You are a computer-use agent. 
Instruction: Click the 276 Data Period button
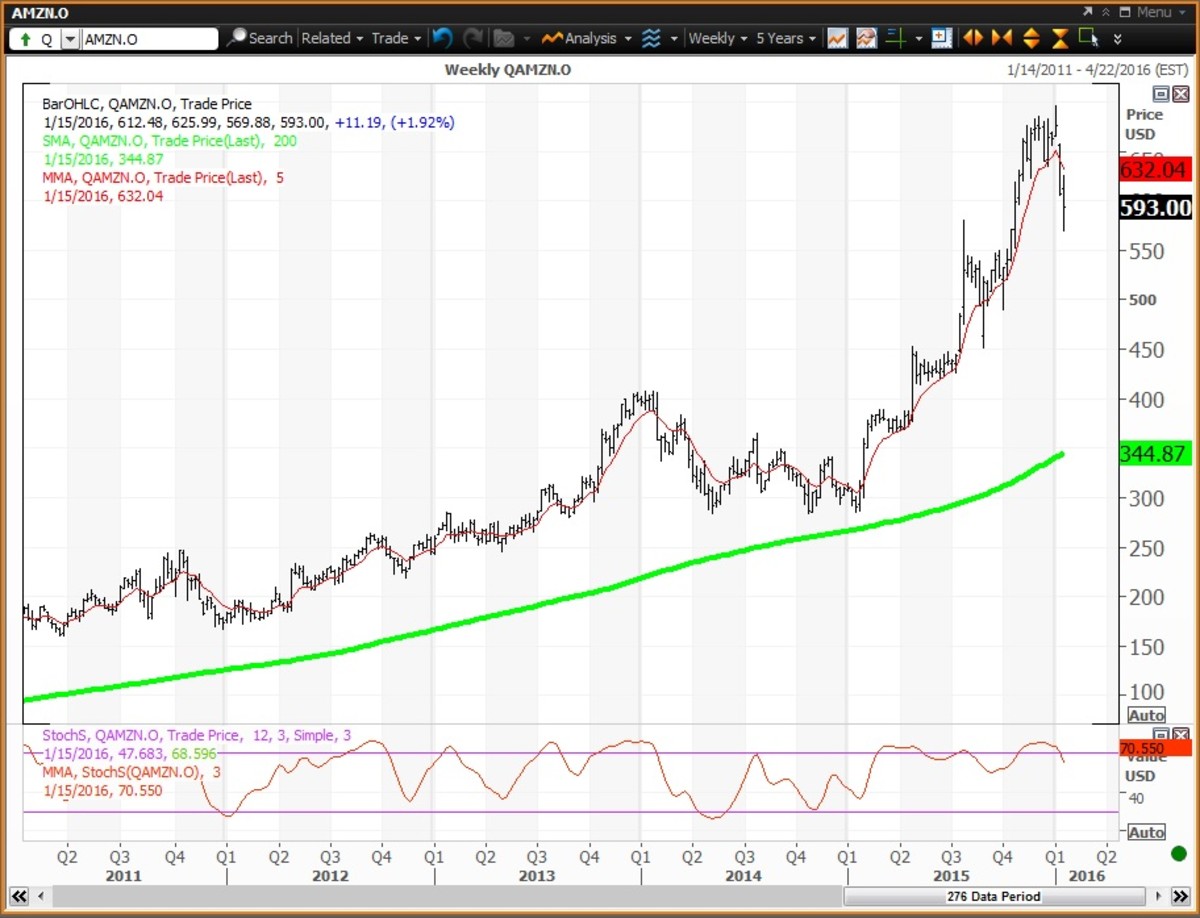coord(993,896)
